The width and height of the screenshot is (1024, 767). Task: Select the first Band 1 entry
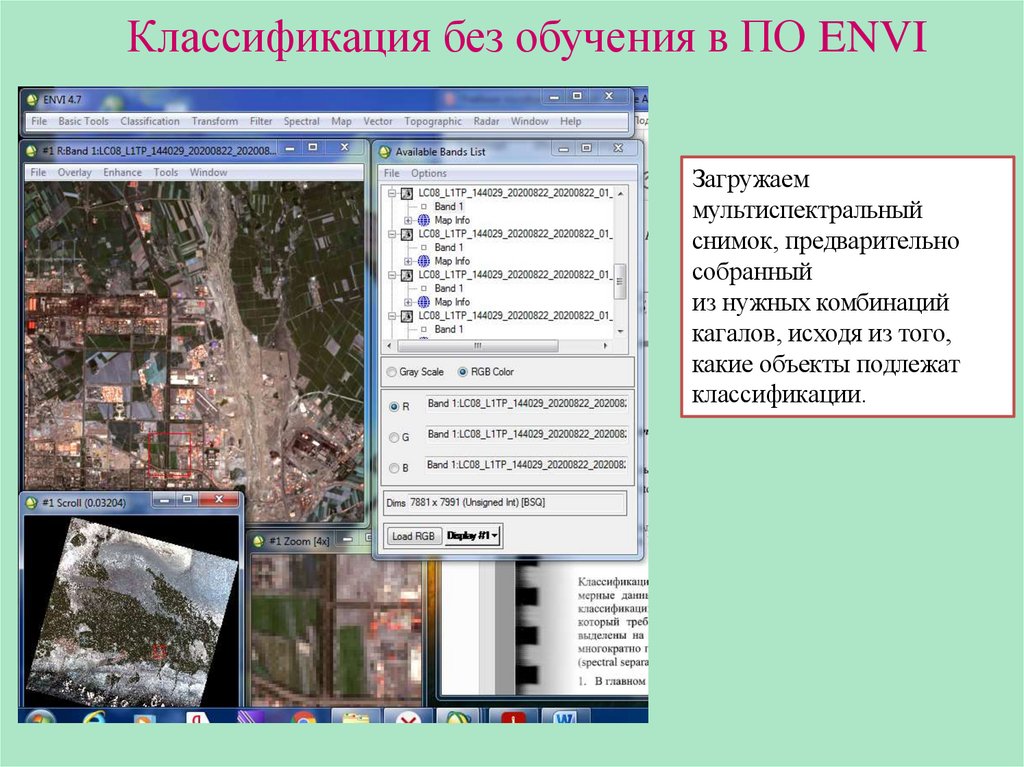[x=449, y=206]
